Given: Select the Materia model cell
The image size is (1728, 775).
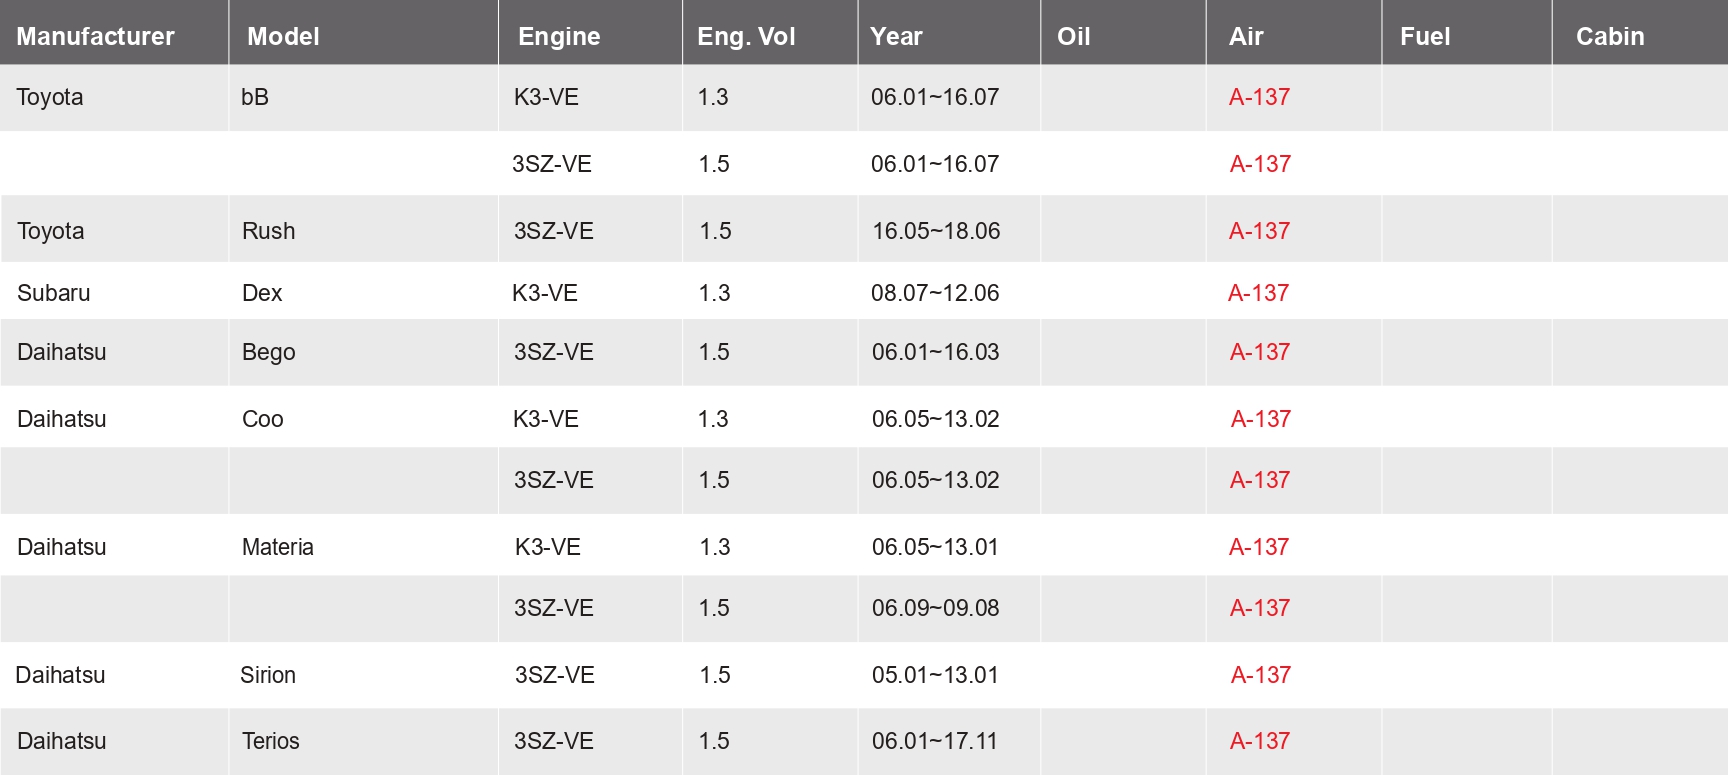Looking at the screenshot, I should pos(278,547).
